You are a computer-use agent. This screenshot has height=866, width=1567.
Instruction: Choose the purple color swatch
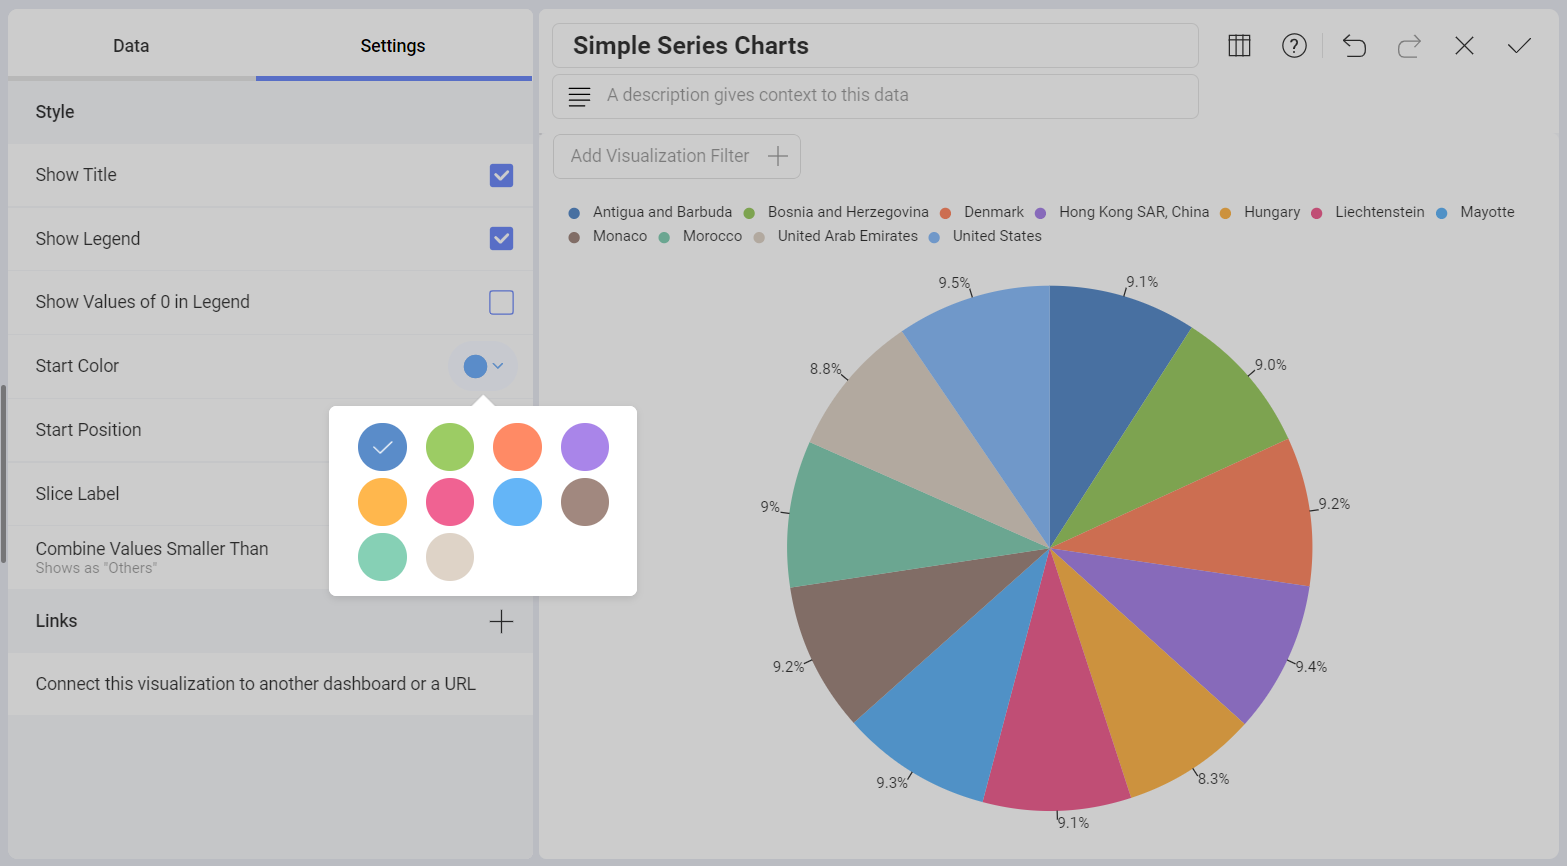coord(585,447)
